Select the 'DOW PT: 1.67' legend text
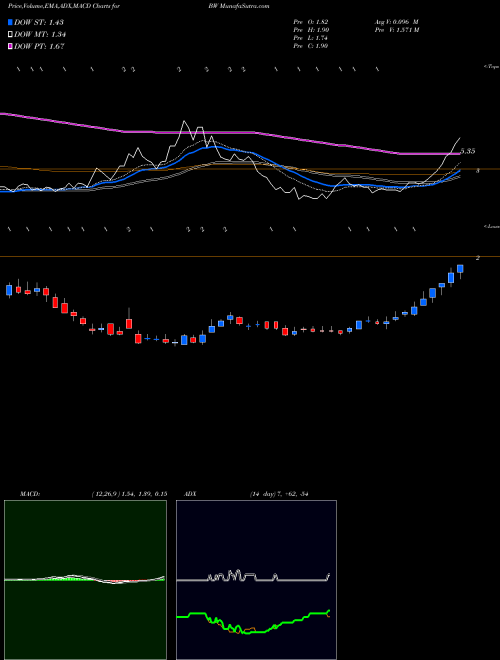500x660 pixels. (x=39, y=46)
